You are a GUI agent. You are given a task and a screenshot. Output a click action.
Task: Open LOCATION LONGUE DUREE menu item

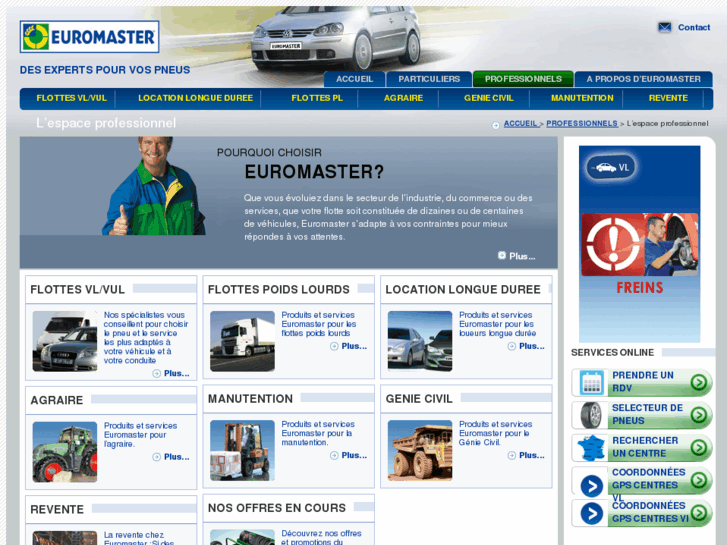pos(195,98)
